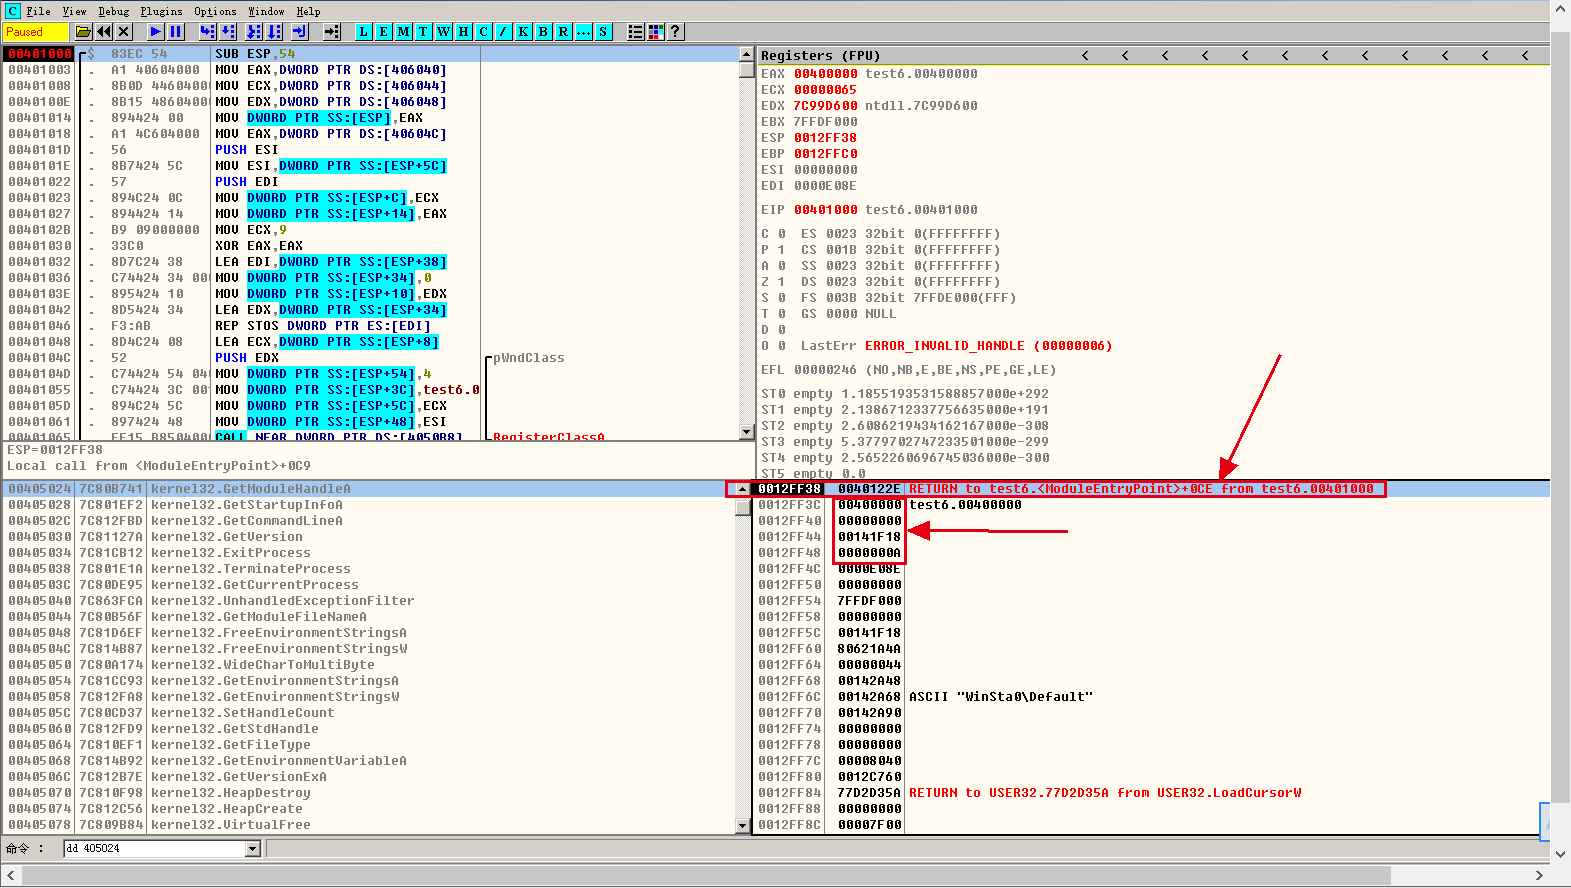Open the File menu
This screenshot has width=1571, height=888.
[x=39, y=11]
